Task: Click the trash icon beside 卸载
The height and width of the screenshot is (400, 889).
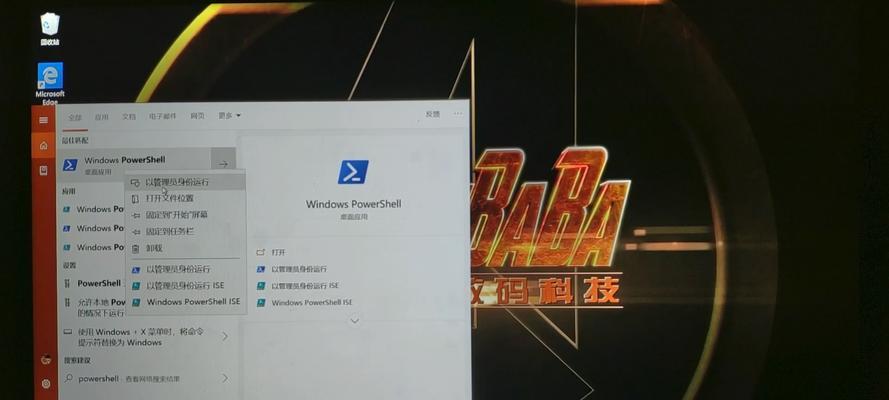Action: (x=135, y=248)
